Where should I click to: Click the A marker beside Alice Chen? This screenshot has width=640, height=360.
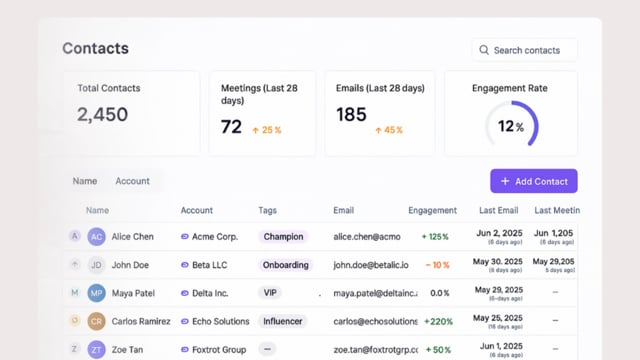(x=75, y=236)
